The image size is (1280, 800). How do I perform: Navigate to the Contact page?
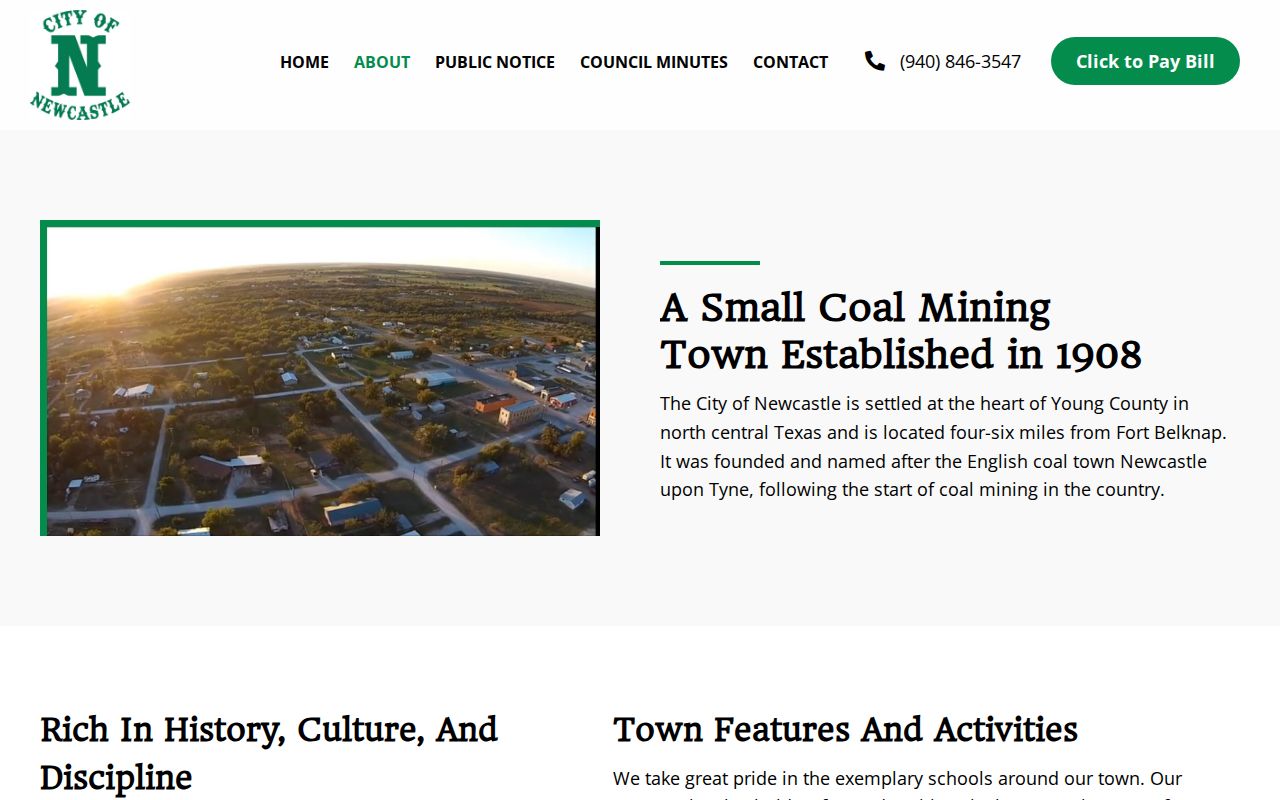pos(790,62)
